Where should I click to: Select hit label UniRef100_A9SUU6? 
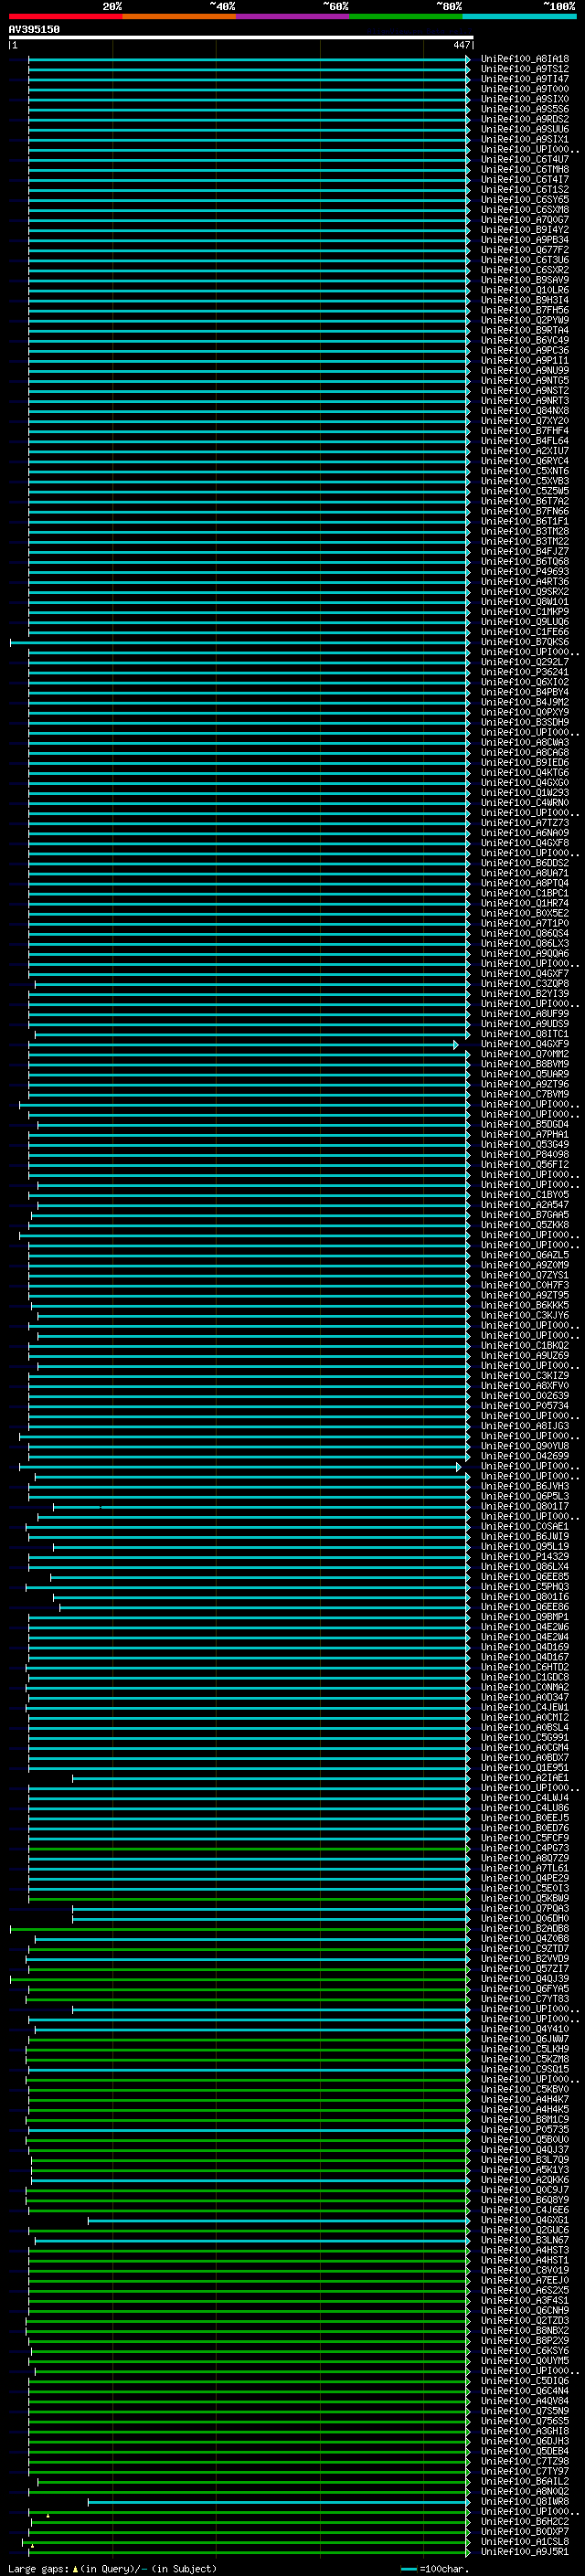(x=524, y=129)
